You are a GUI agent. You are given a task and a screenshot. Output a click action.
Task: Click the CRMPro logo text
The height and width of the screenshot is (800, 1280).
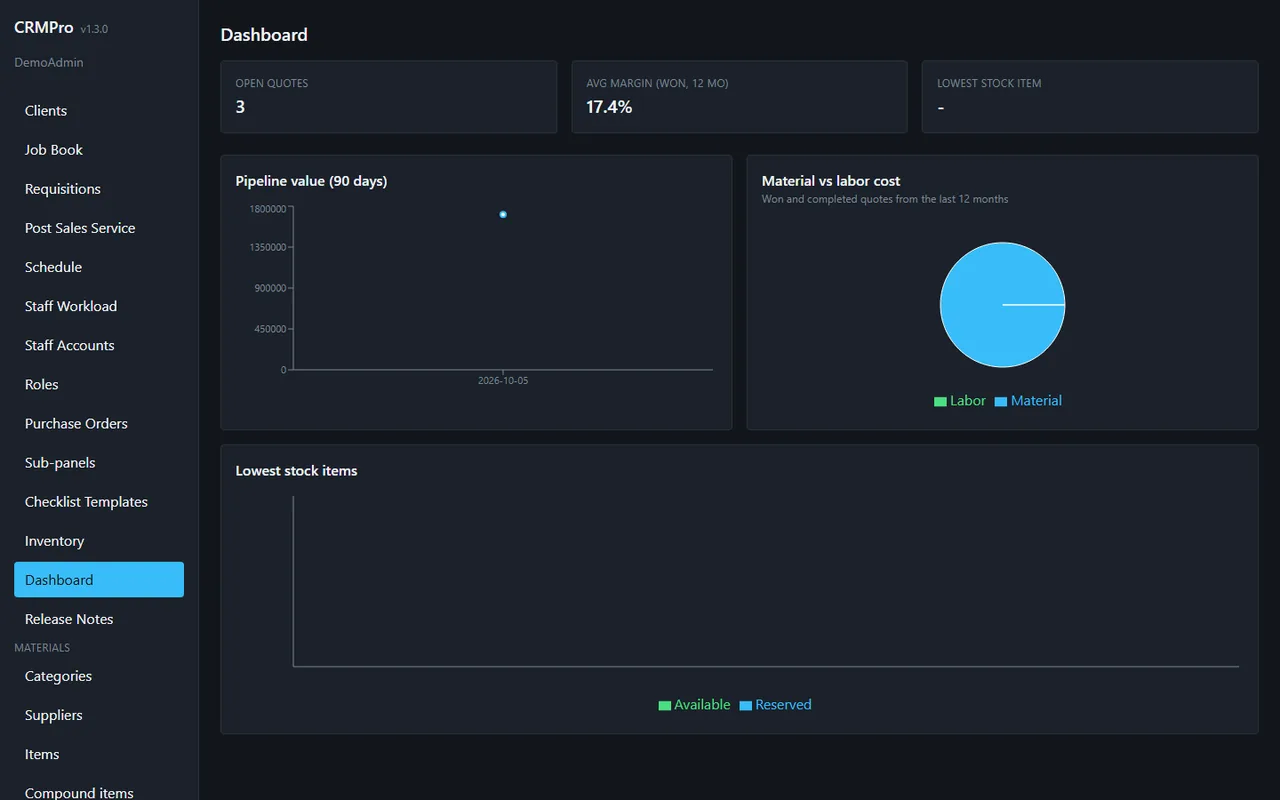44,28
